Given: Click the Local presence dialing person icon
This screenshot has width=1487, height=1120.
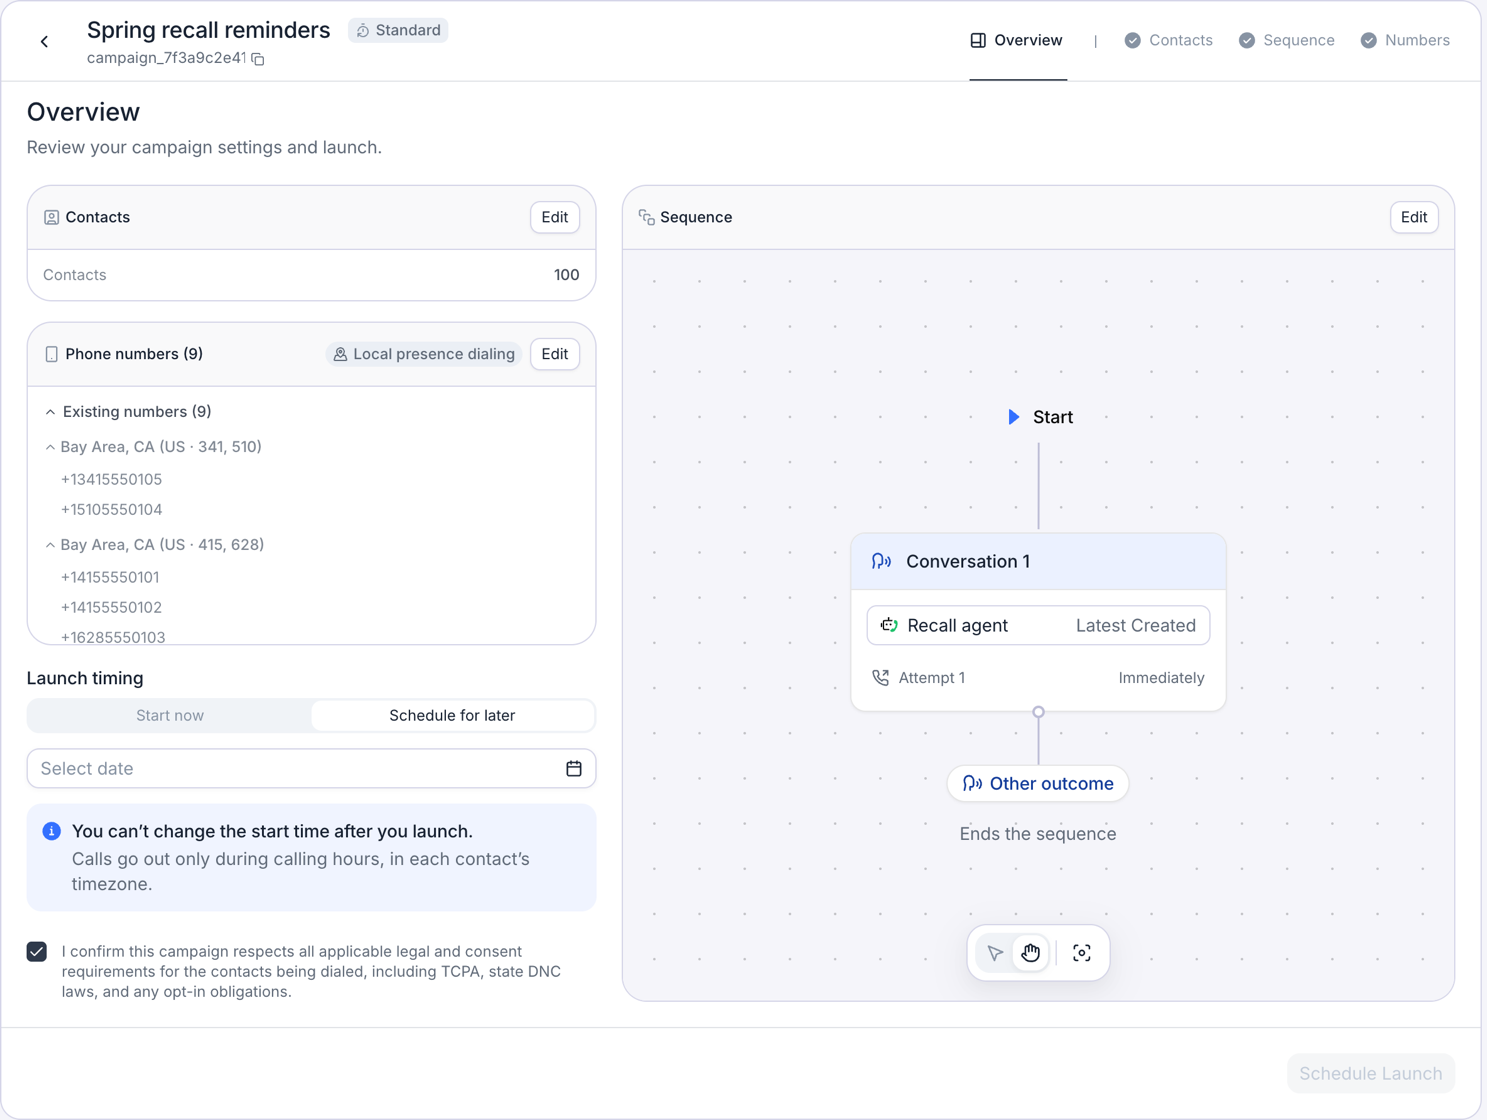Looking at the screenshot, I should coord(340,354).
